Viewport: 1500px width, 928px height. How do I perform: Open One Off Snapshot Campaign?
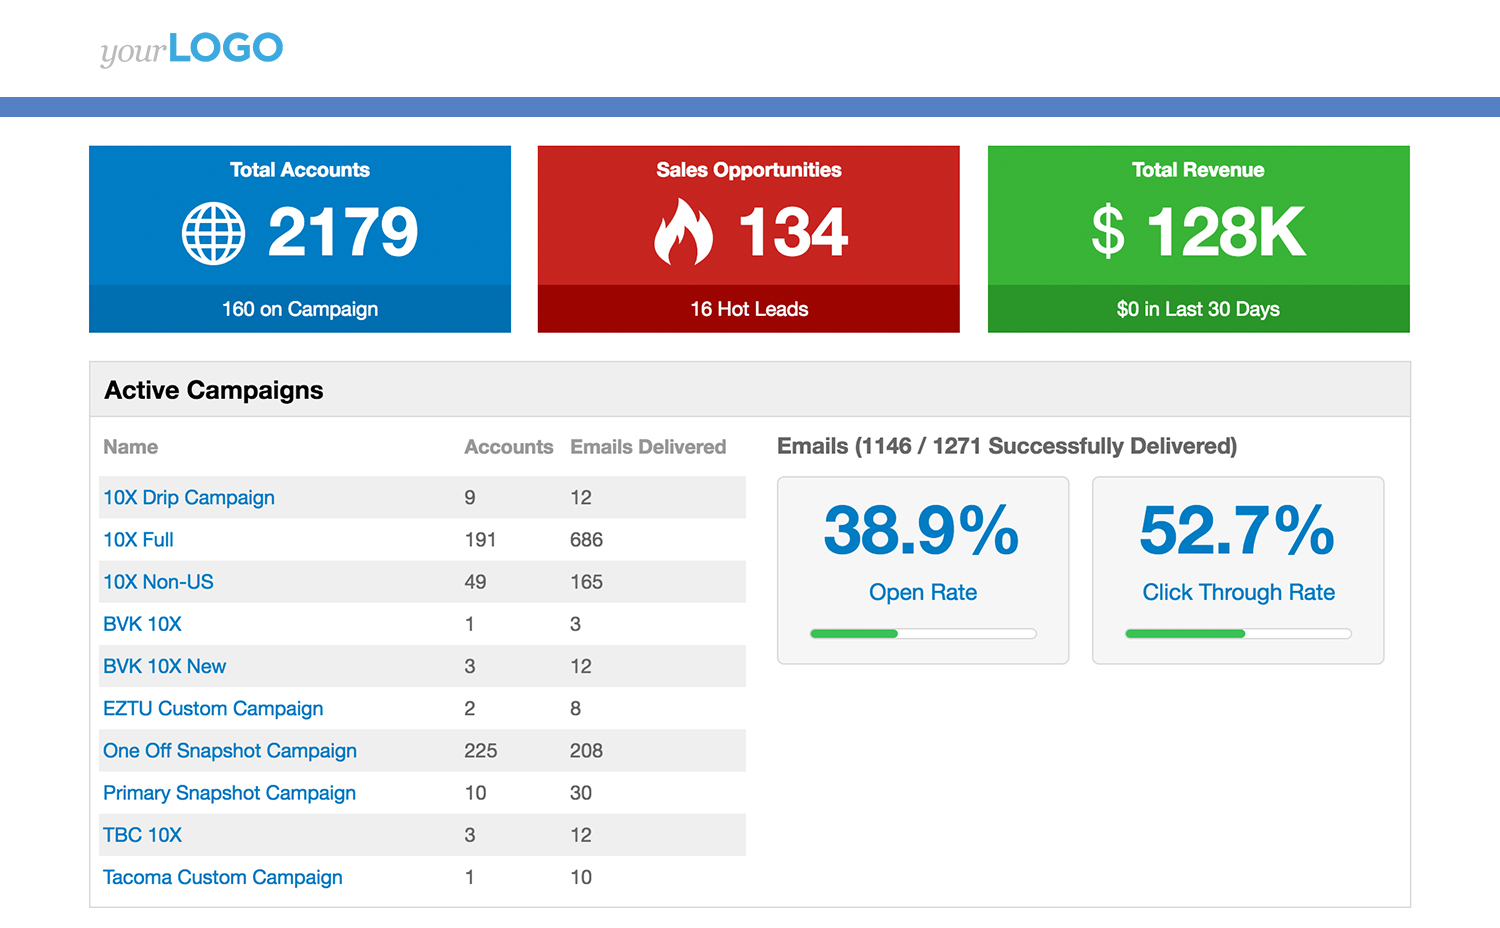[230, 751]
